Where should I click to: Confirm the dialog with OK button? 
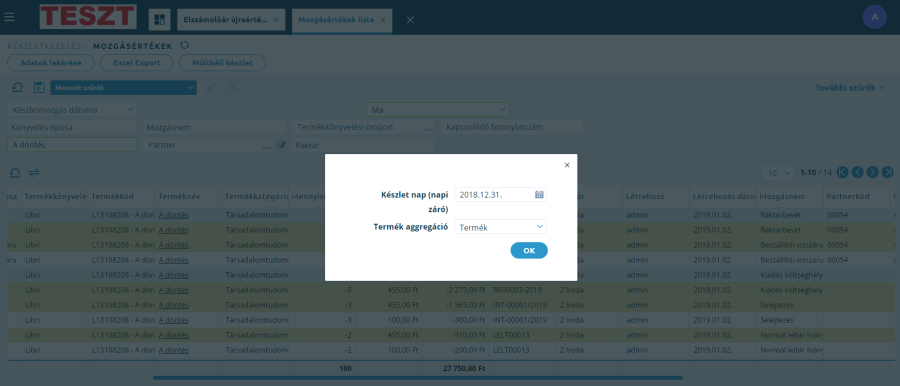click(x=529, y=250)
